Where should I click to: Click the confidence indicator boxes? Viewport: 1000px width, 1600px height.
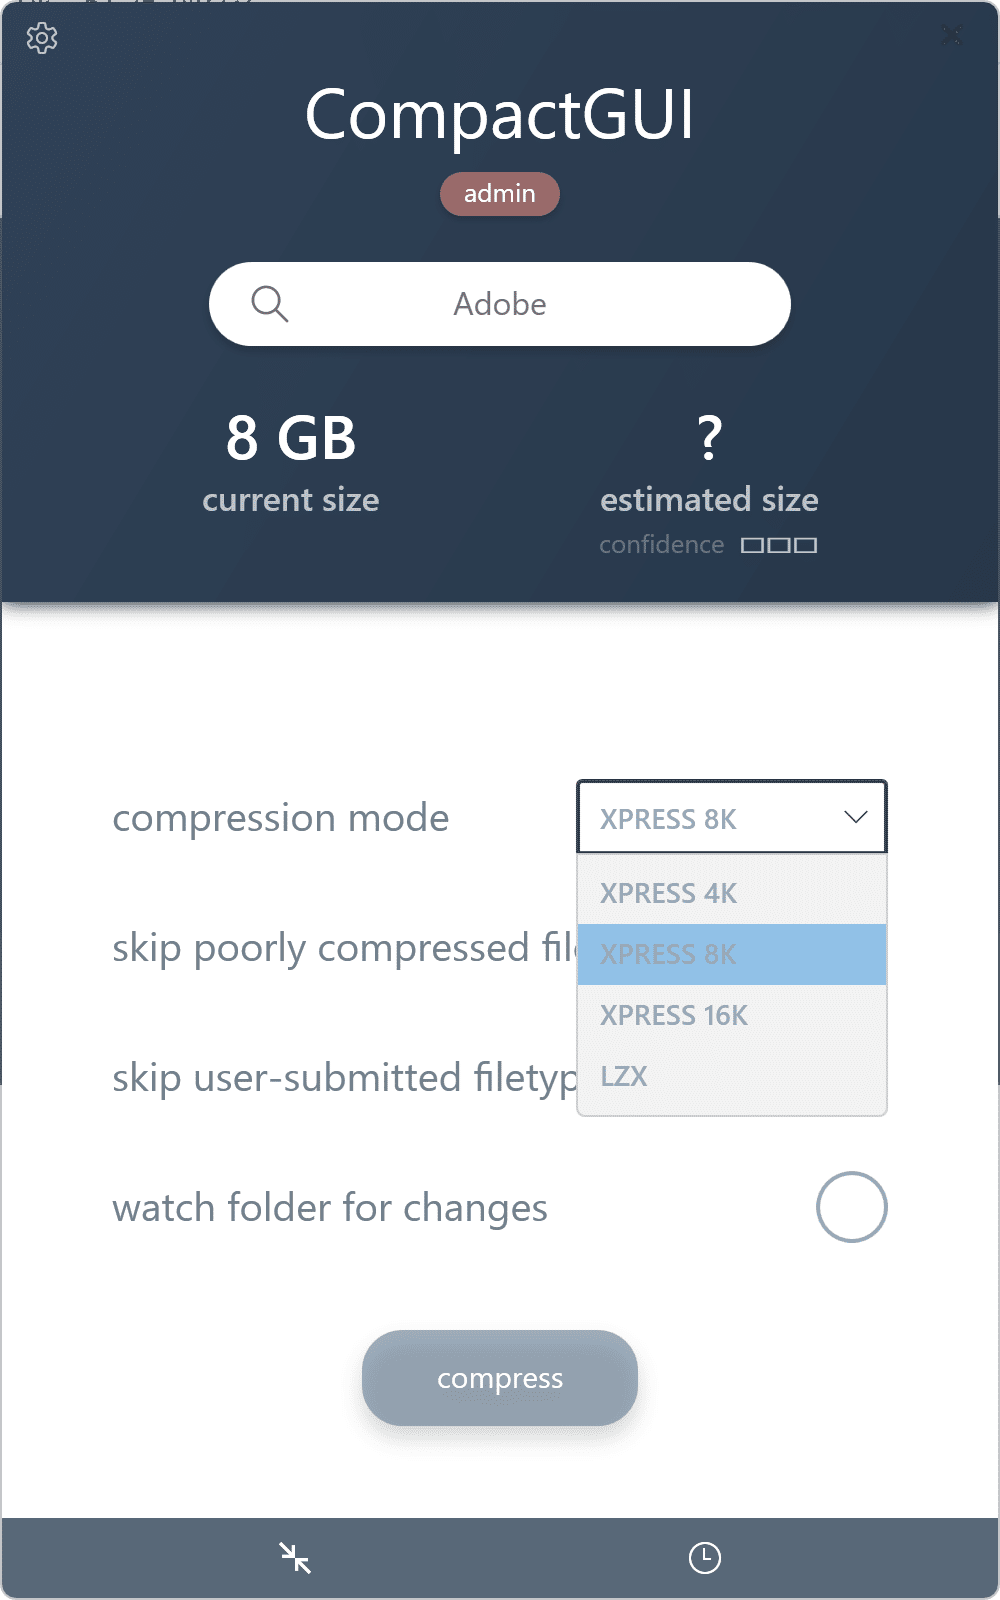pos(779,545)
